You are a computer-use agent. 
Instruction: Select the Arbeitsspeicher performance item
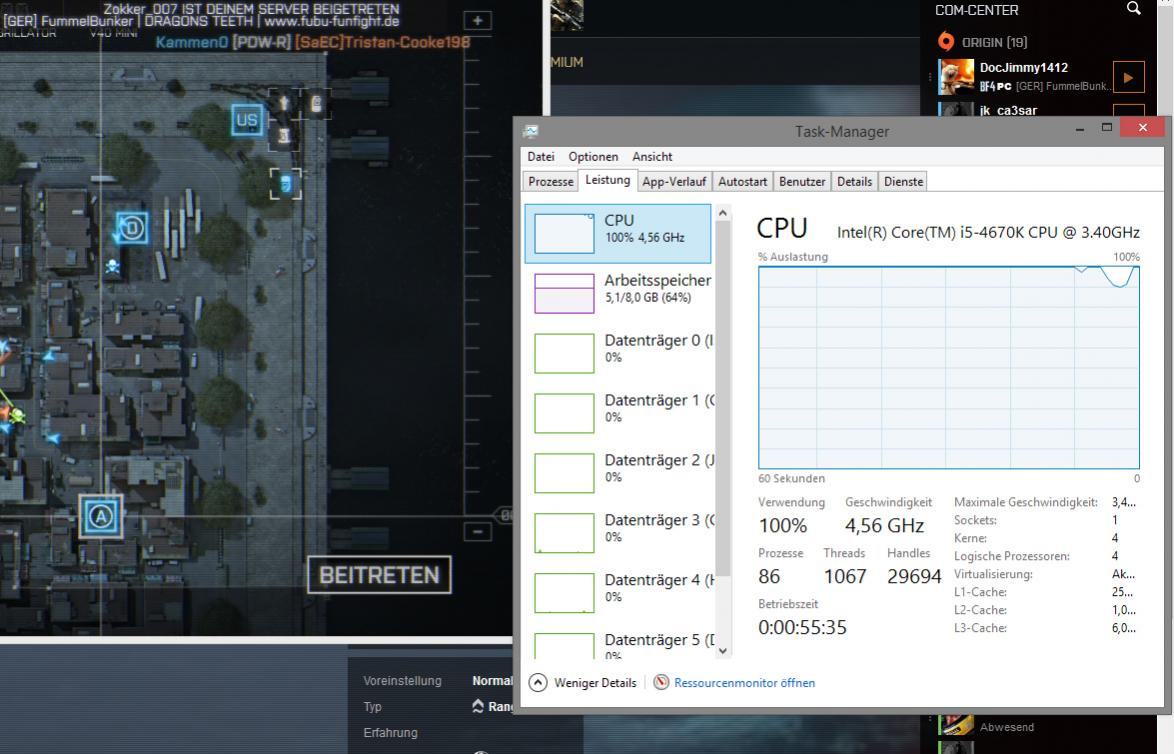click(x=618, y=293)
